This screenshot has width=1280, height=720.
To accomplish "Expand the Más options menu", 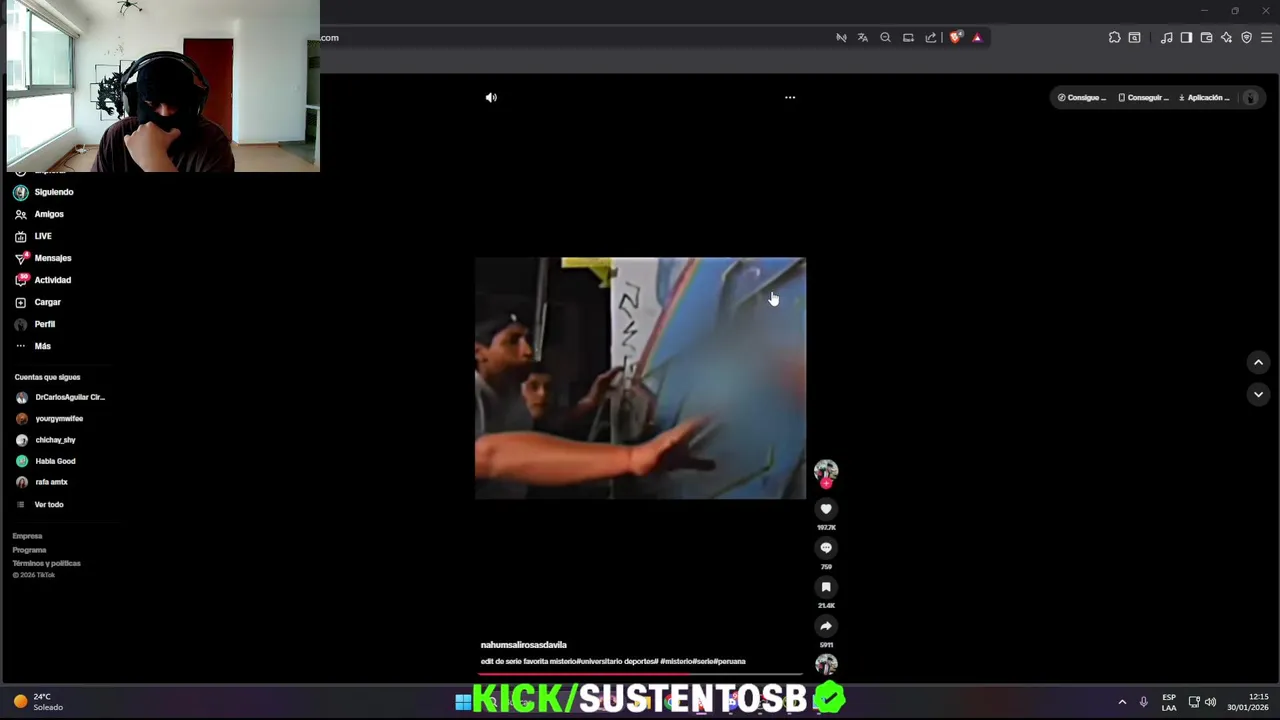I will (x=32, y=346).
